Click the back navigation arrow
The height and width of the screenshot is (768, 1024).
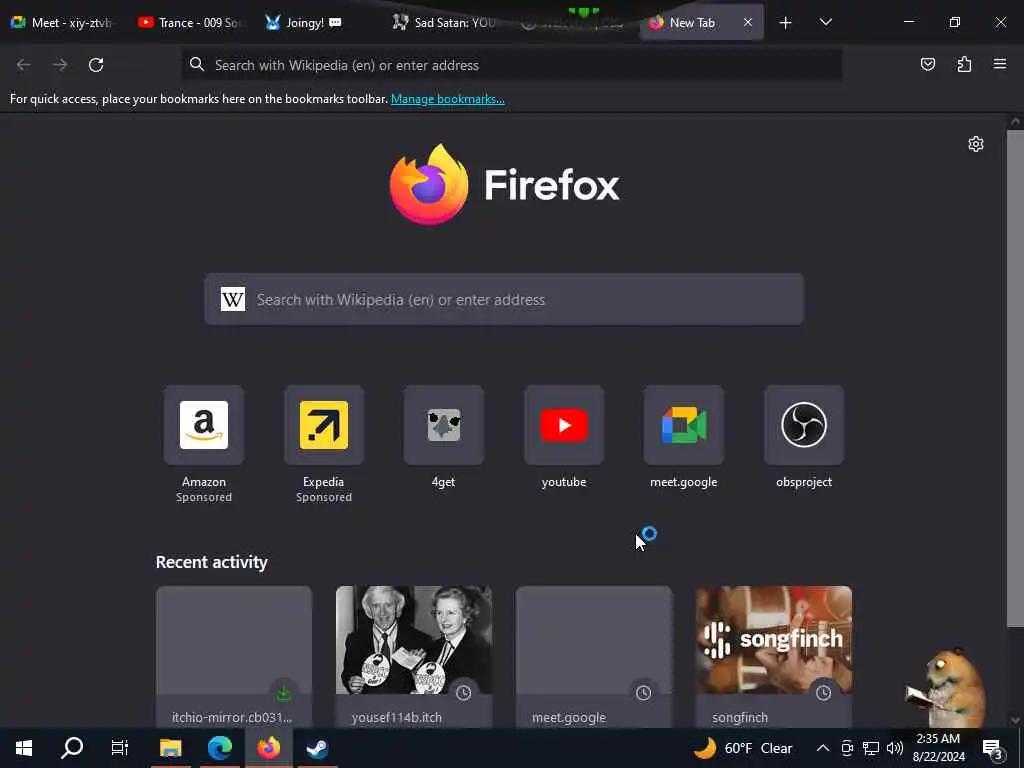click(x=24, y=65)
